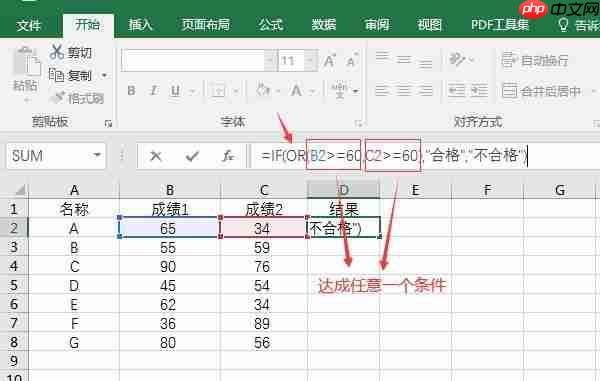The width and height of the screenshot is (600, 381).
Task: Select cell containing 90
Action: pyautogui.click(x=170, y=266)
